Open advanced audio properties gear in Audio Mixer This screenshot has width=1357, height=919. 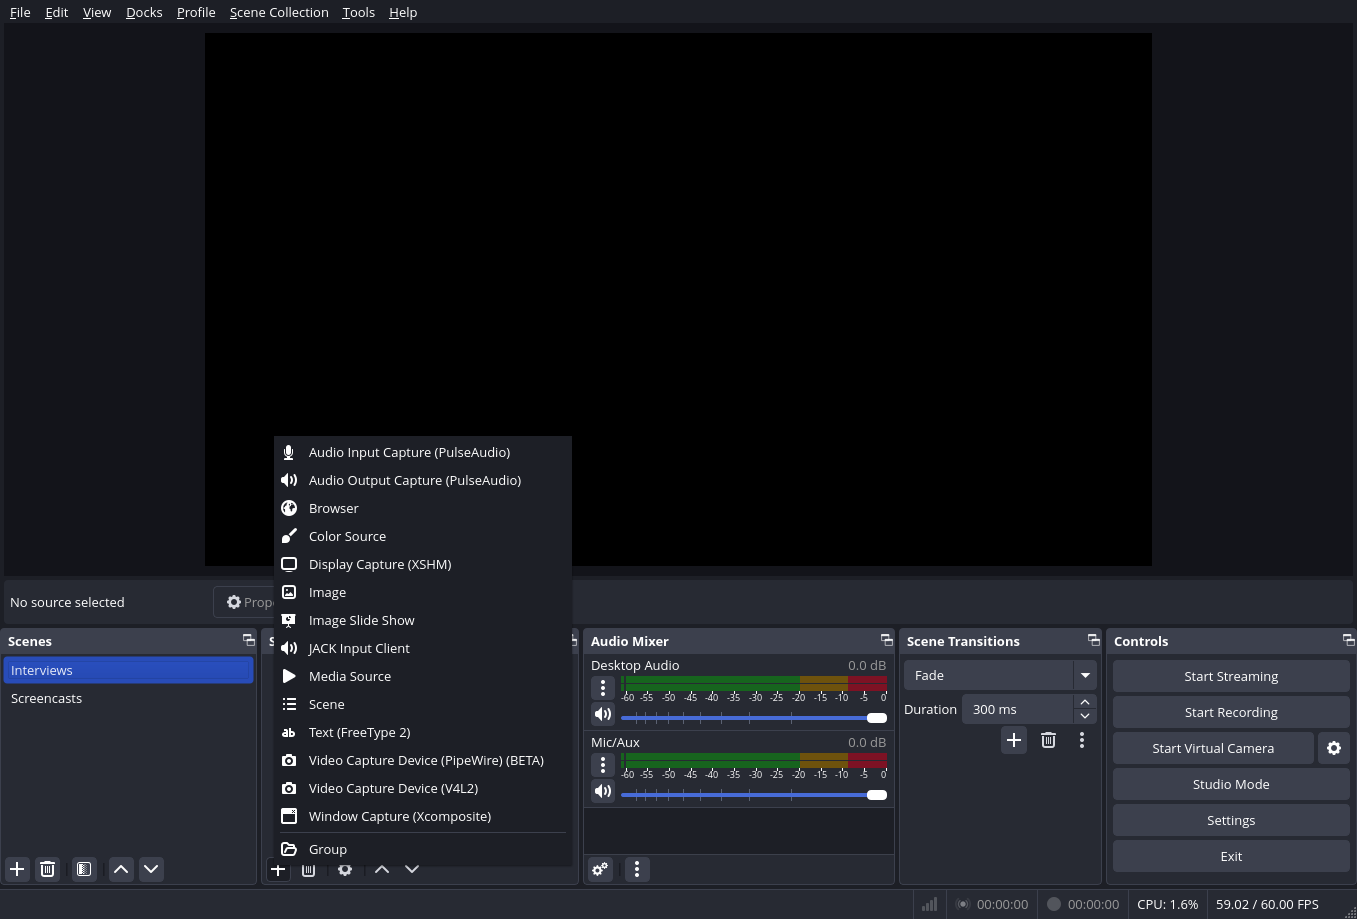(x=599, y=869)
